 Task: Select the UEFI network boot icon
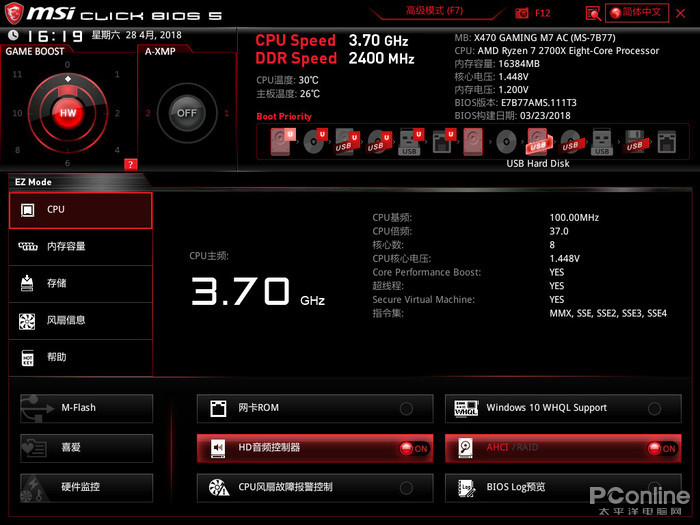443,142
